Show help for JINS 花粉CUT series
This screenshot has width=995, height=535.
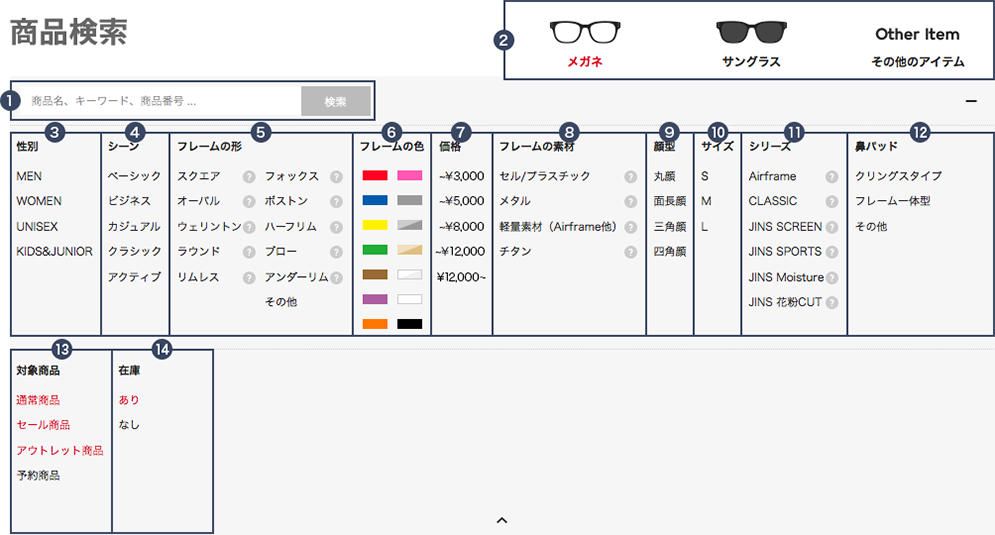(x=832, y=303)
